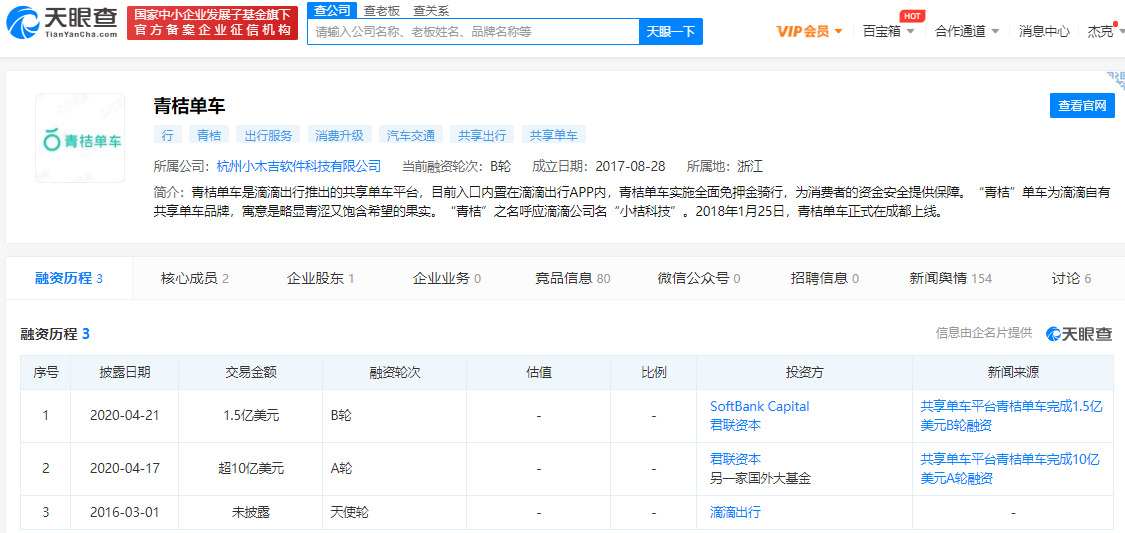Switch to the 微信公众号 tab
The width and height of the screenshot is (1125, 533).
[x=699, y=278]
